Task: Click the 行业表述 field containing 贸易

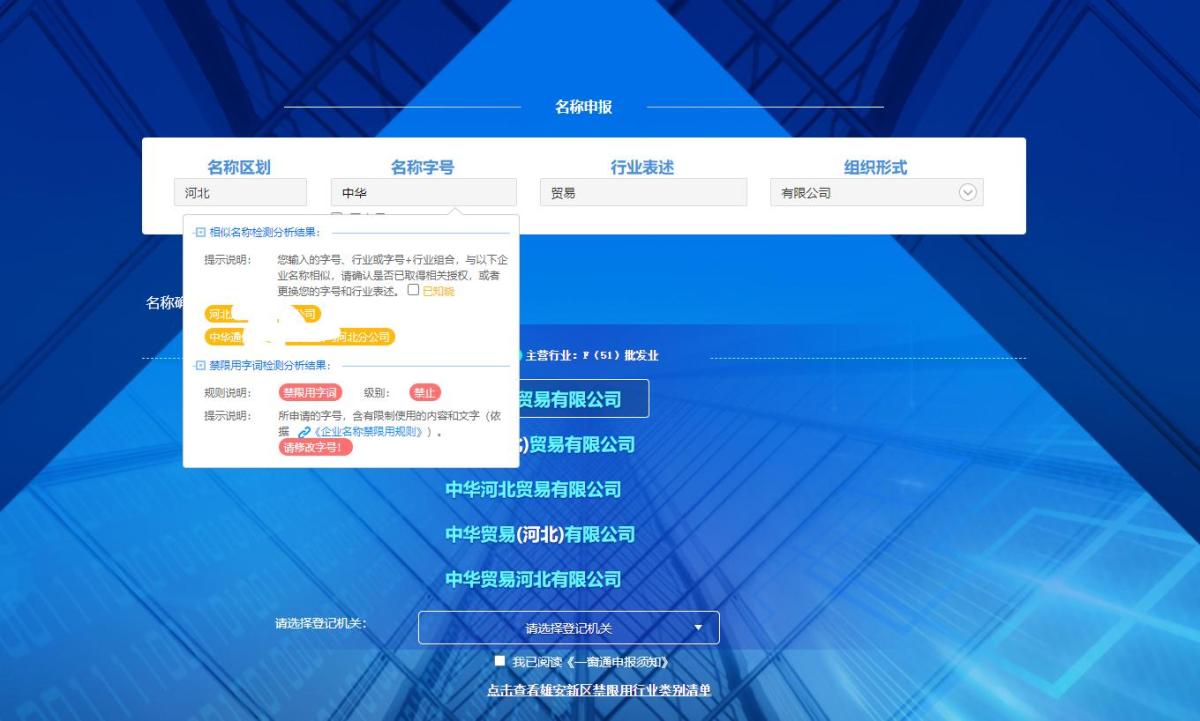Action: click(x=643, y=193)
